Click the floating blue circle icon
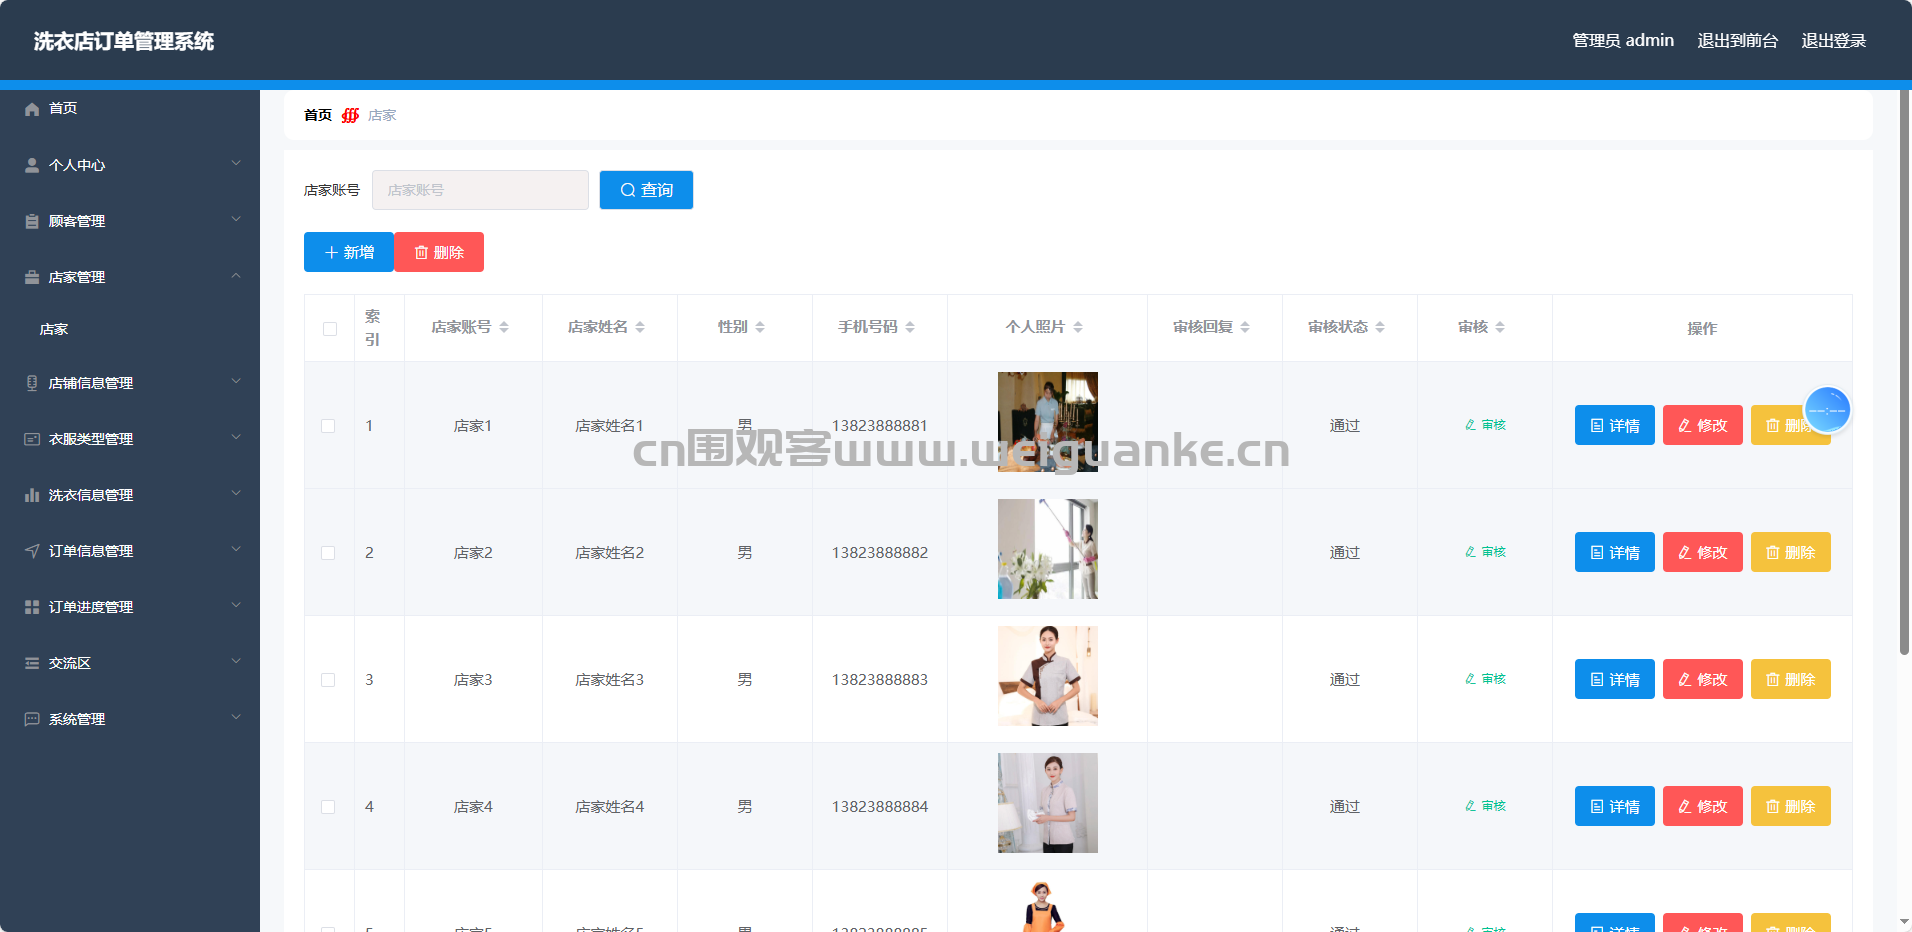This screenshot has width=1912, height=932. point(1827,410)
